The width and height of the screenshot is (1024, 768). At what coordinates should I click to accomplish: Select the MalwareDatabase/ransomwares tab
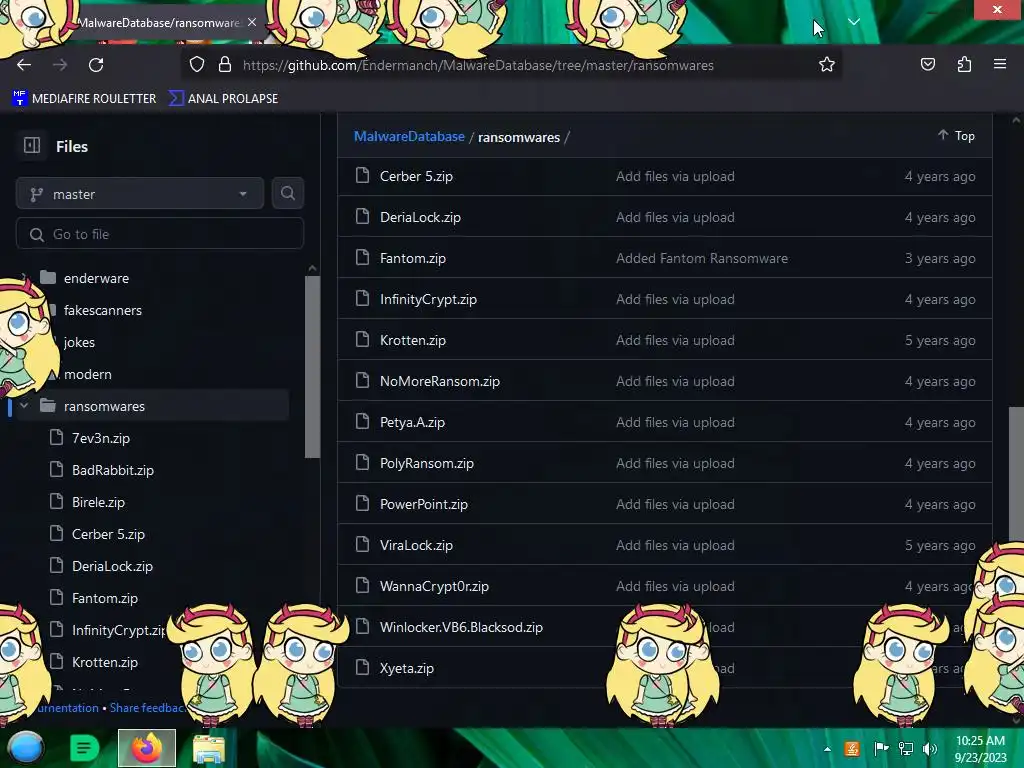[159, 22]
